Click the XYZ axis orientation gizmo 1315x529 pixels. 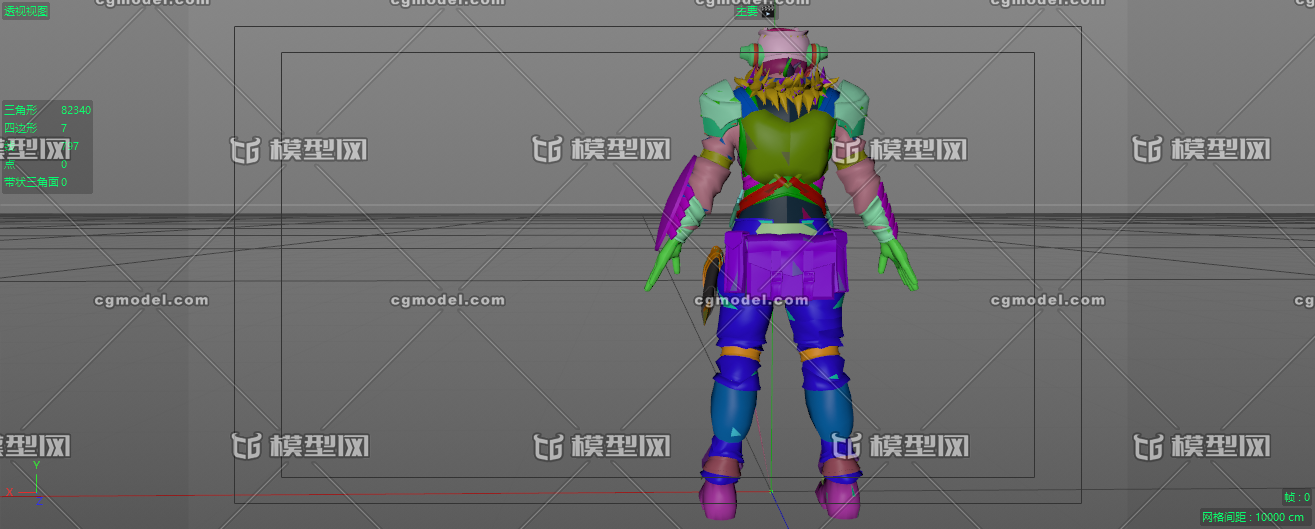(27, 484)
